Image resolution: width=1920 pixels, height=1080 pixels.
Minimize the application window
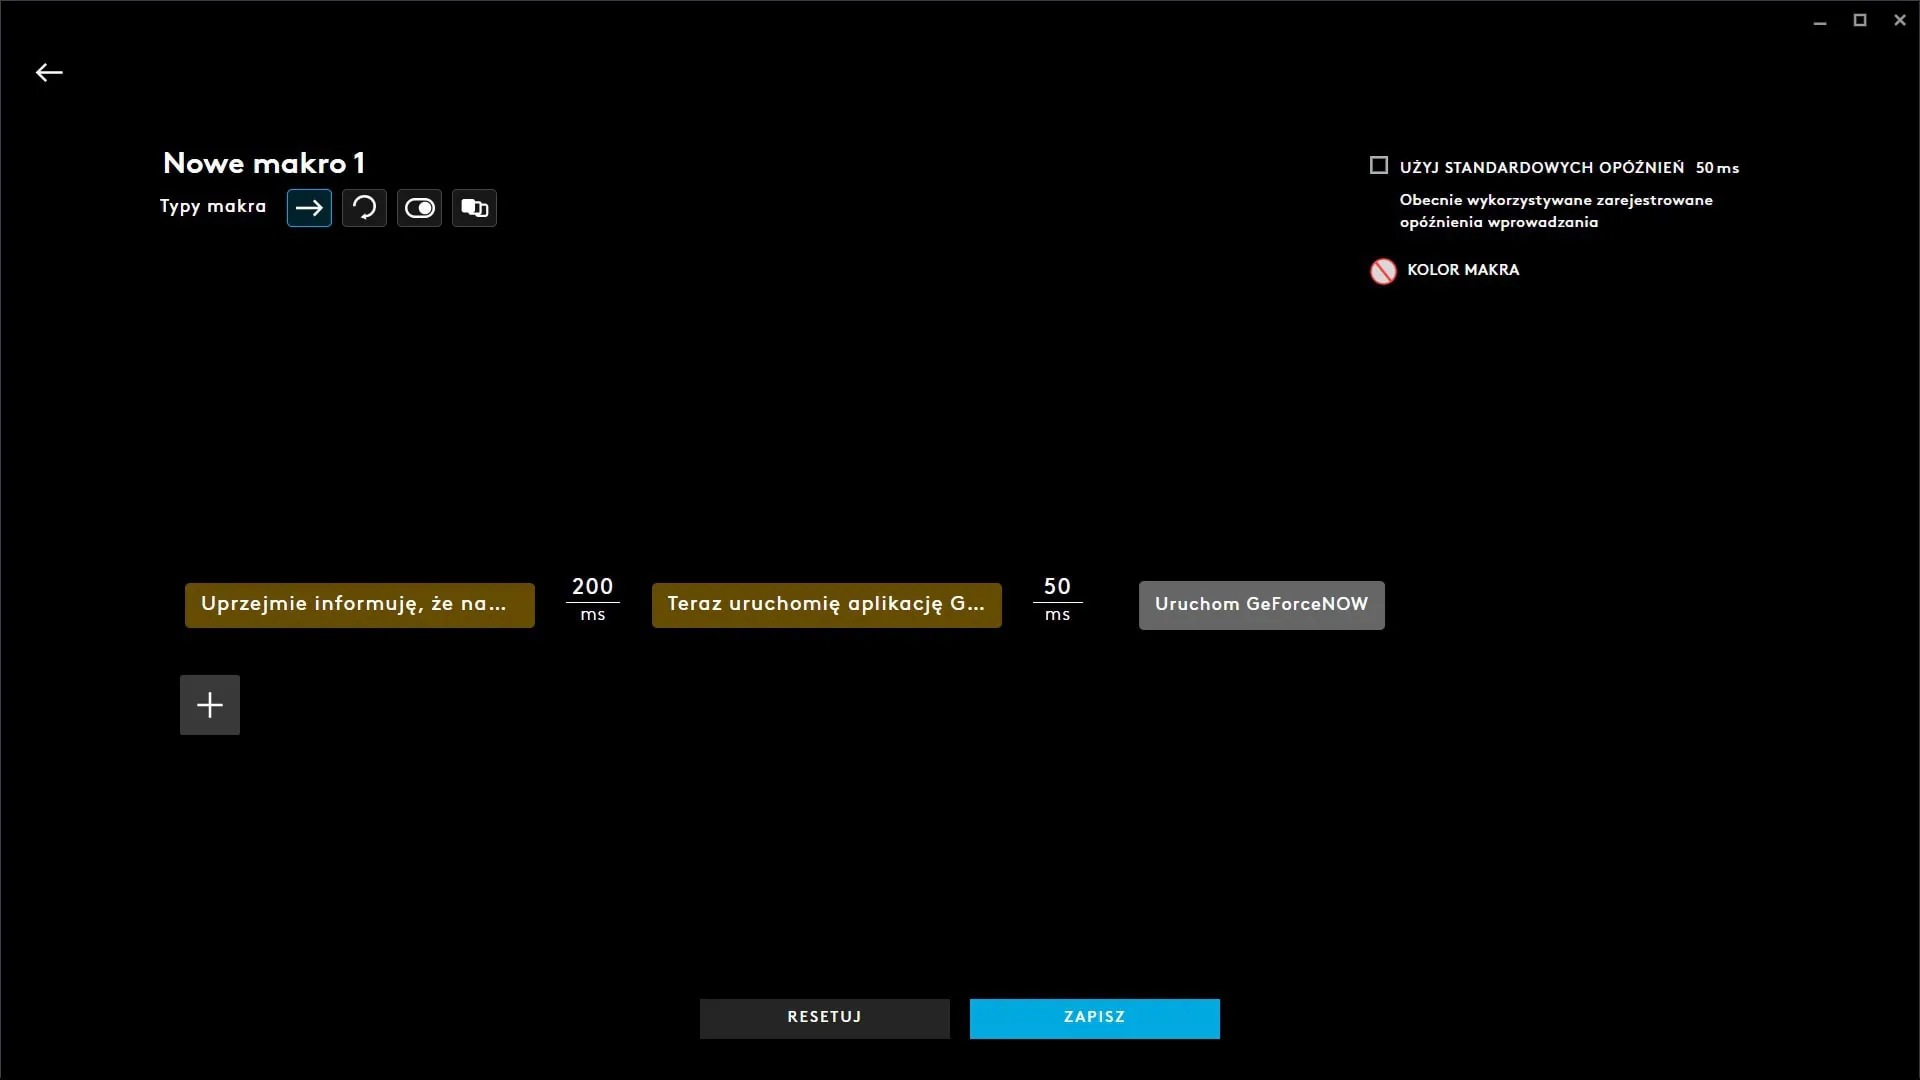[1820, 20]
